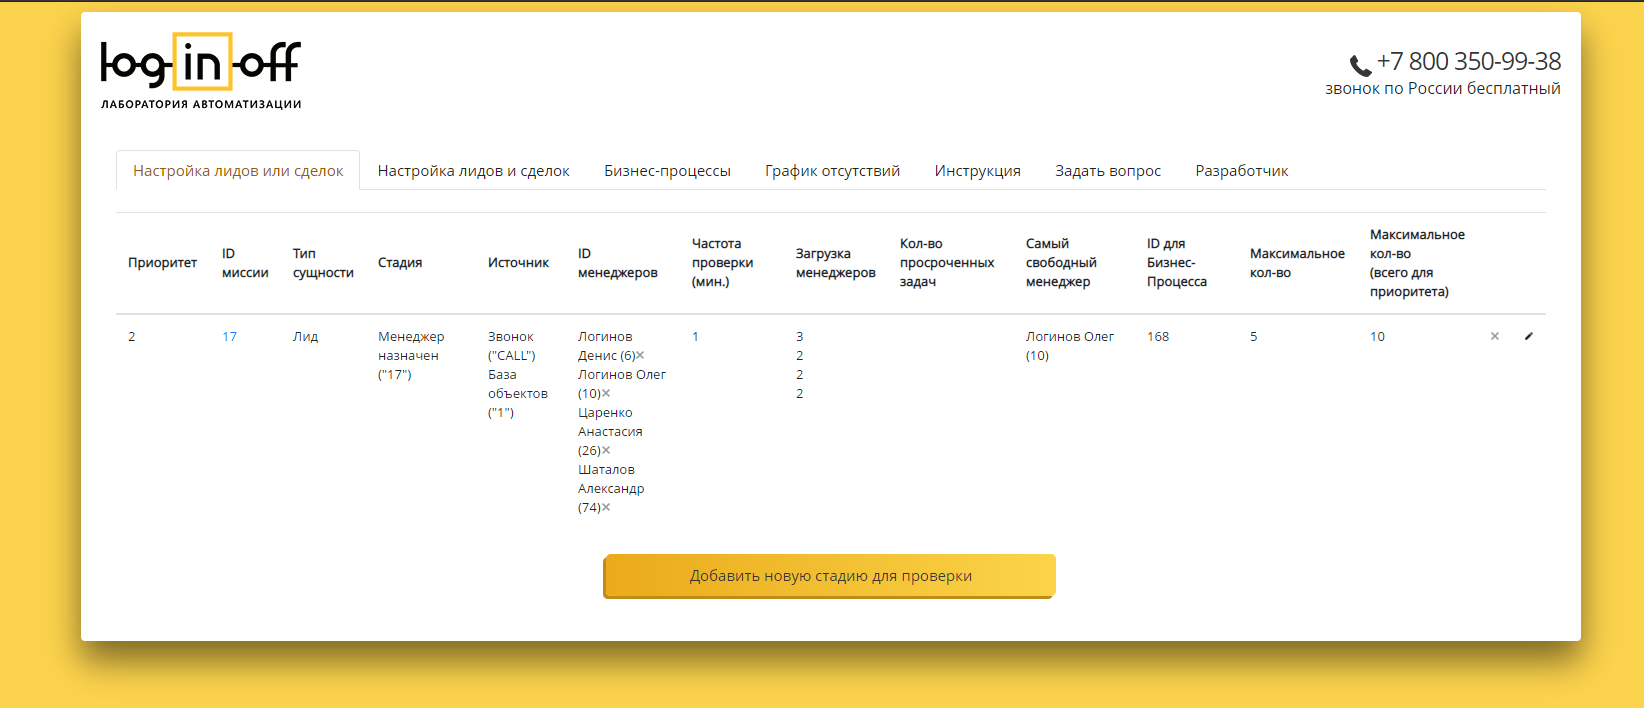Remove manager Царенко Анастасия (26) via its X
This screenshot has height=708, width=1644.
606,451
